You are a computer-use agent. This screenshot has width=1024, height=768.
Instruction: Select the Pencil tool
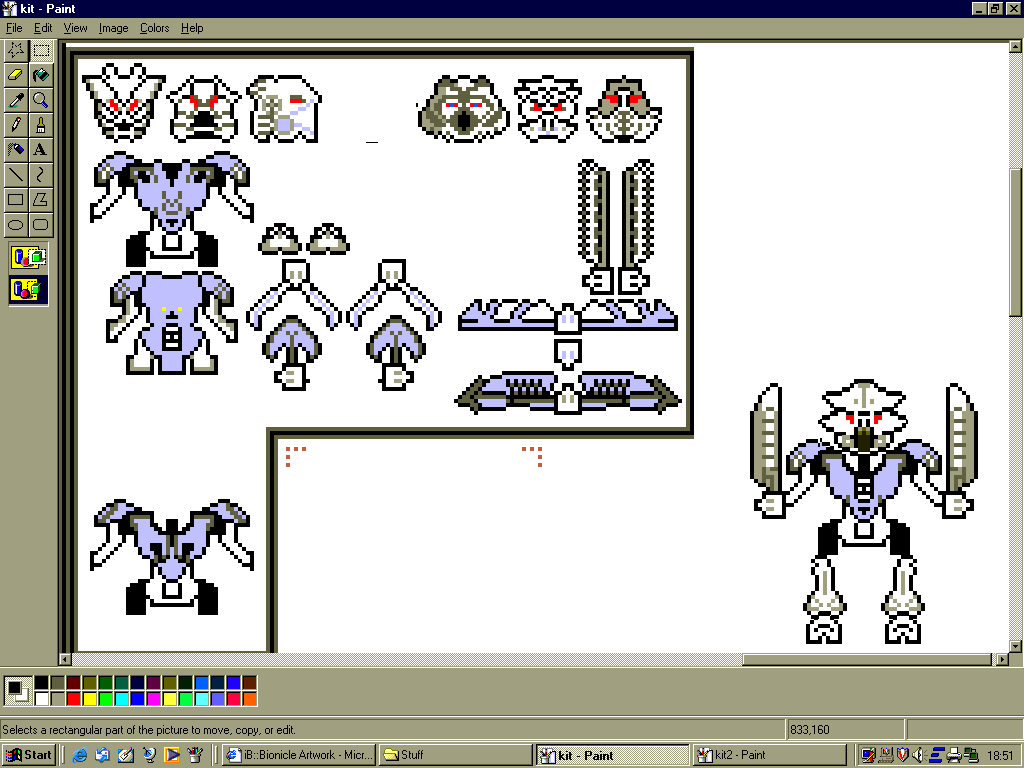16,125
